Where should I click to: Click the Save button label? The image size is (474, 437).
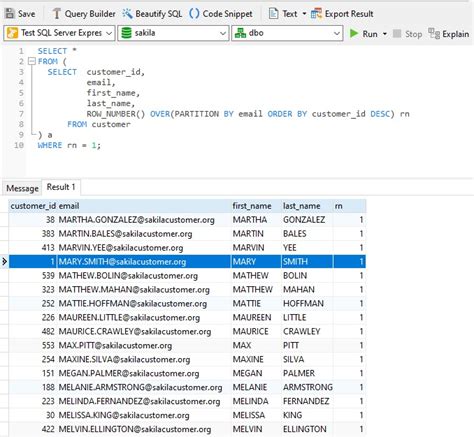[x=26, y=14]
